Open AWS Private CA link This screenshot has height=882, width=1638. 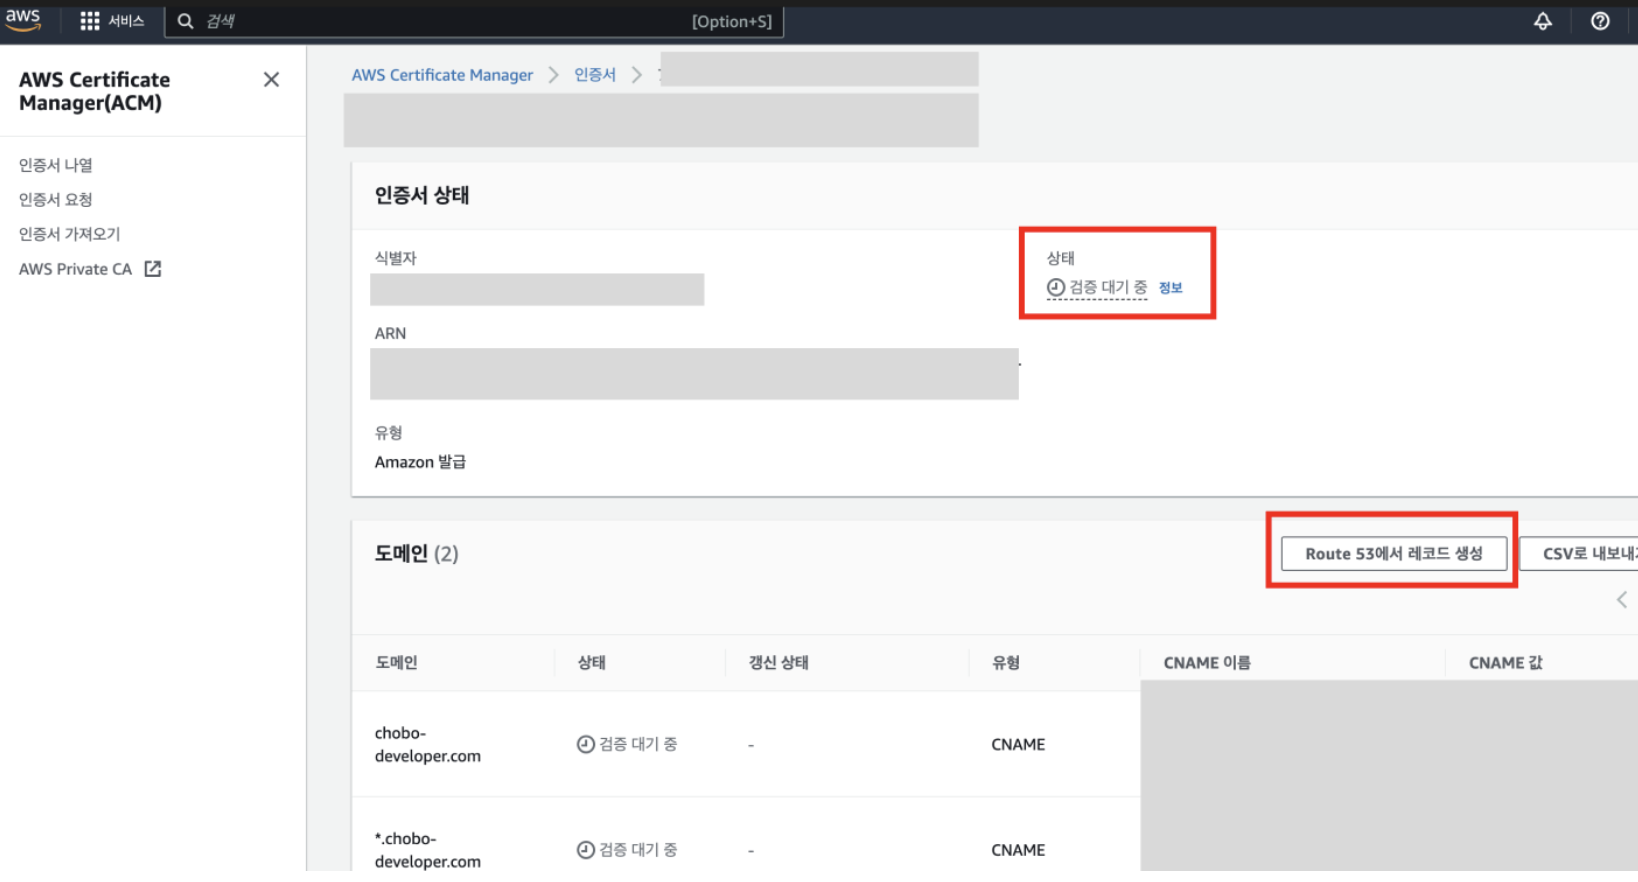point(76,269)
